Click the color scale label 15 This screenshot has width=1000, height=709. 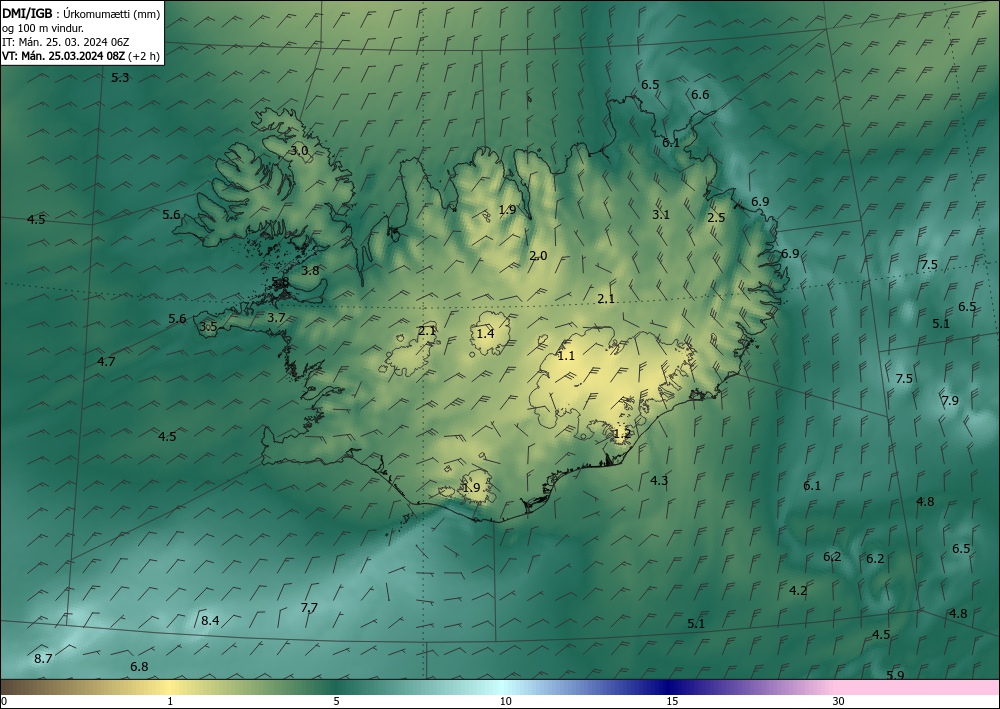point(672,701)
